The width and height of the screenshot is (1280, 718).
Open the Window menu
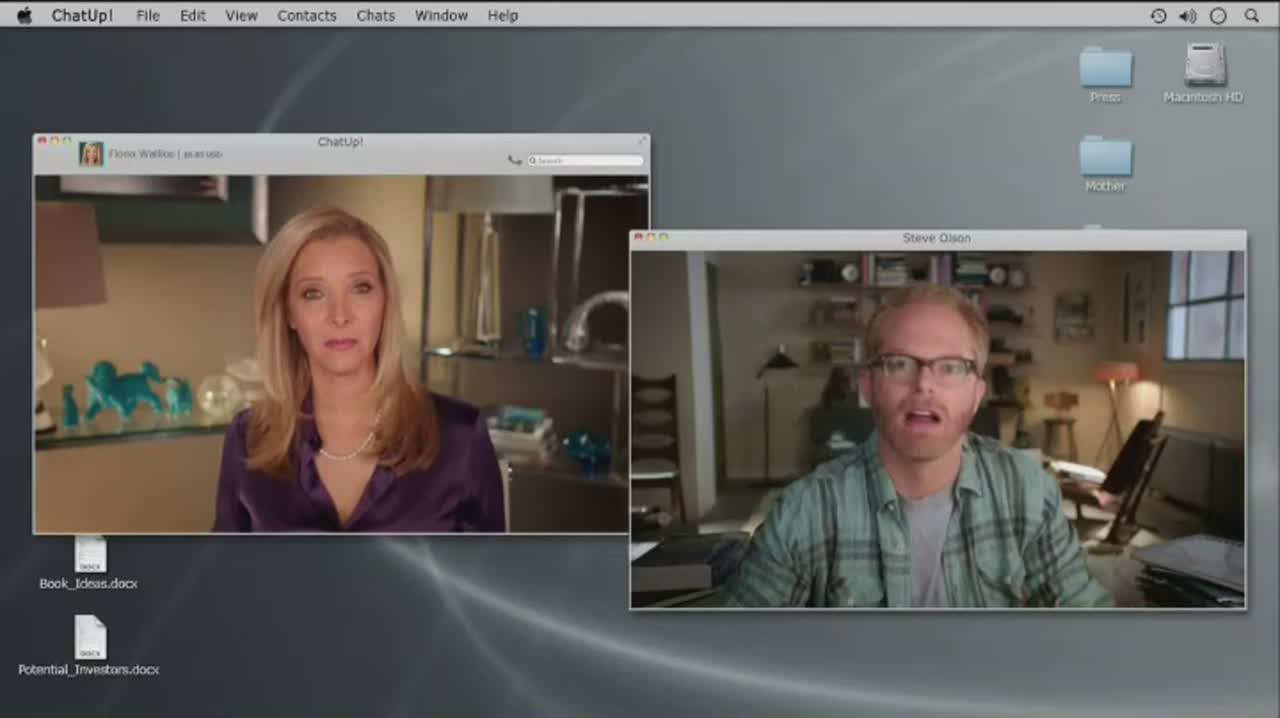click(441, 16)
